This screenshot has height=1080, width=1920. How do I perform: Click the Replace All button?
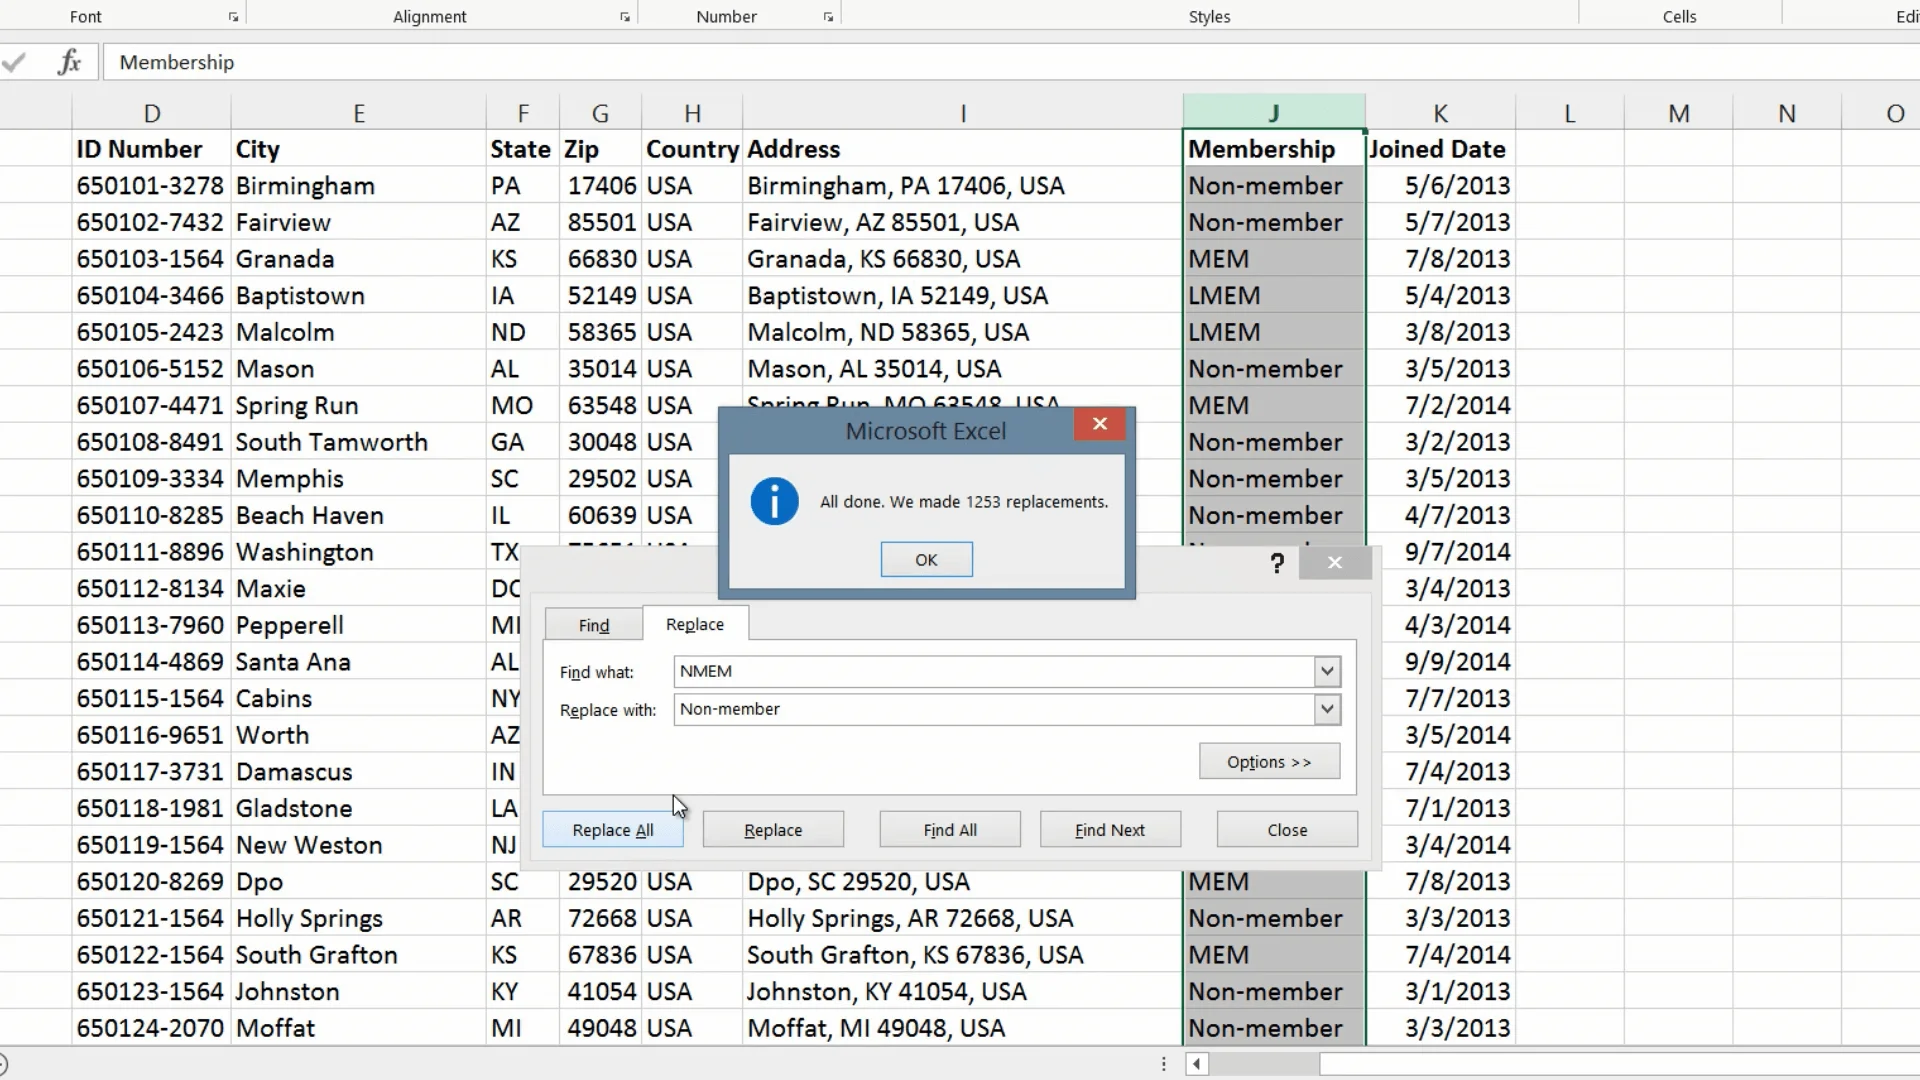tap(613, 830)
